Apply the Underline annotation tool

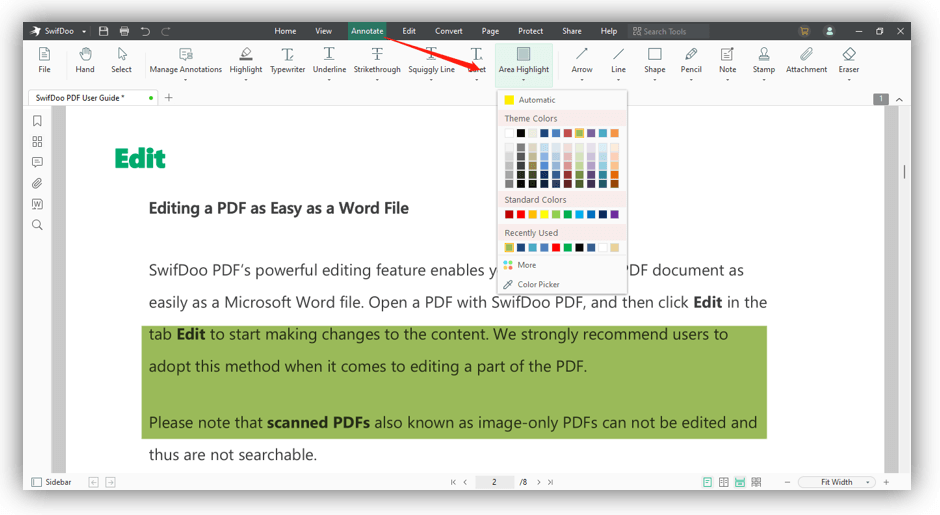[329, 60]
